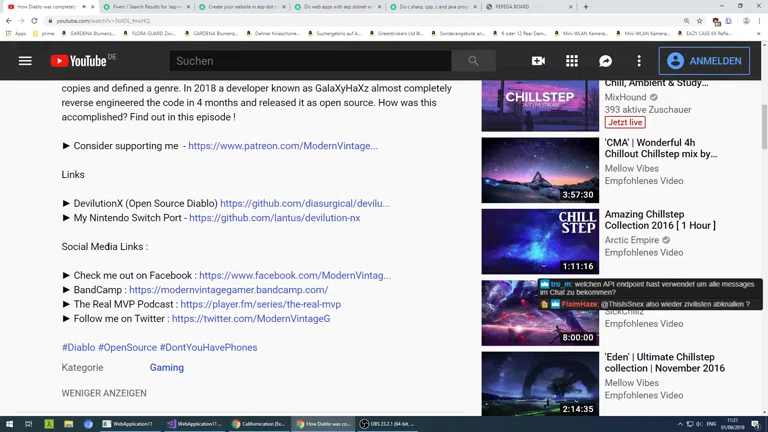Image resolution: width=768 pixels, height=432 pixels.
Task: Open the prime bookmark folder
Action: click(x=44, y=33)
